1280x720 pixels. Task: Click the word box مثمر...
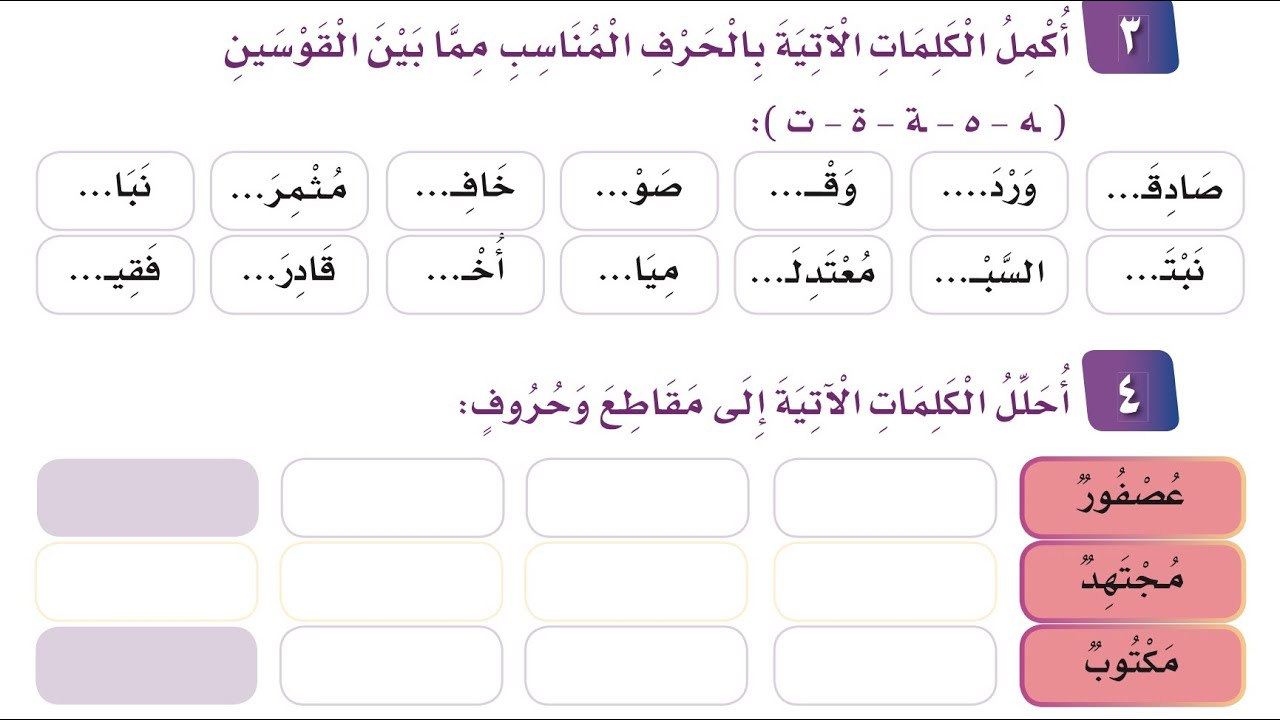[x=289, y=191]
